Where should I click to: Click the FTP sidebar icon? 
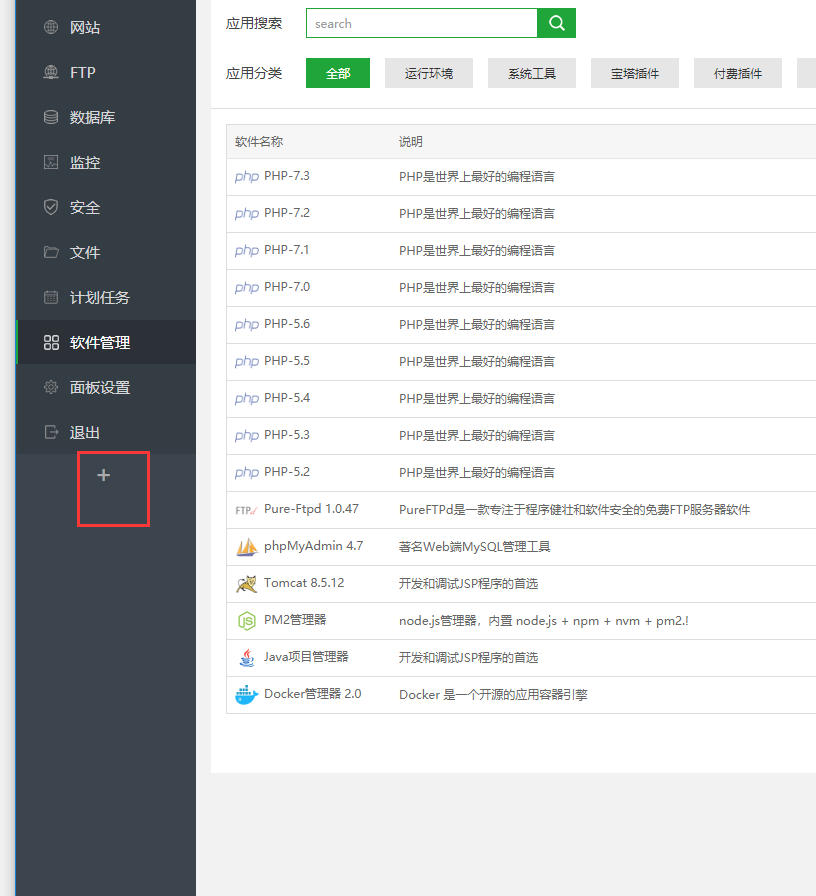51,72
